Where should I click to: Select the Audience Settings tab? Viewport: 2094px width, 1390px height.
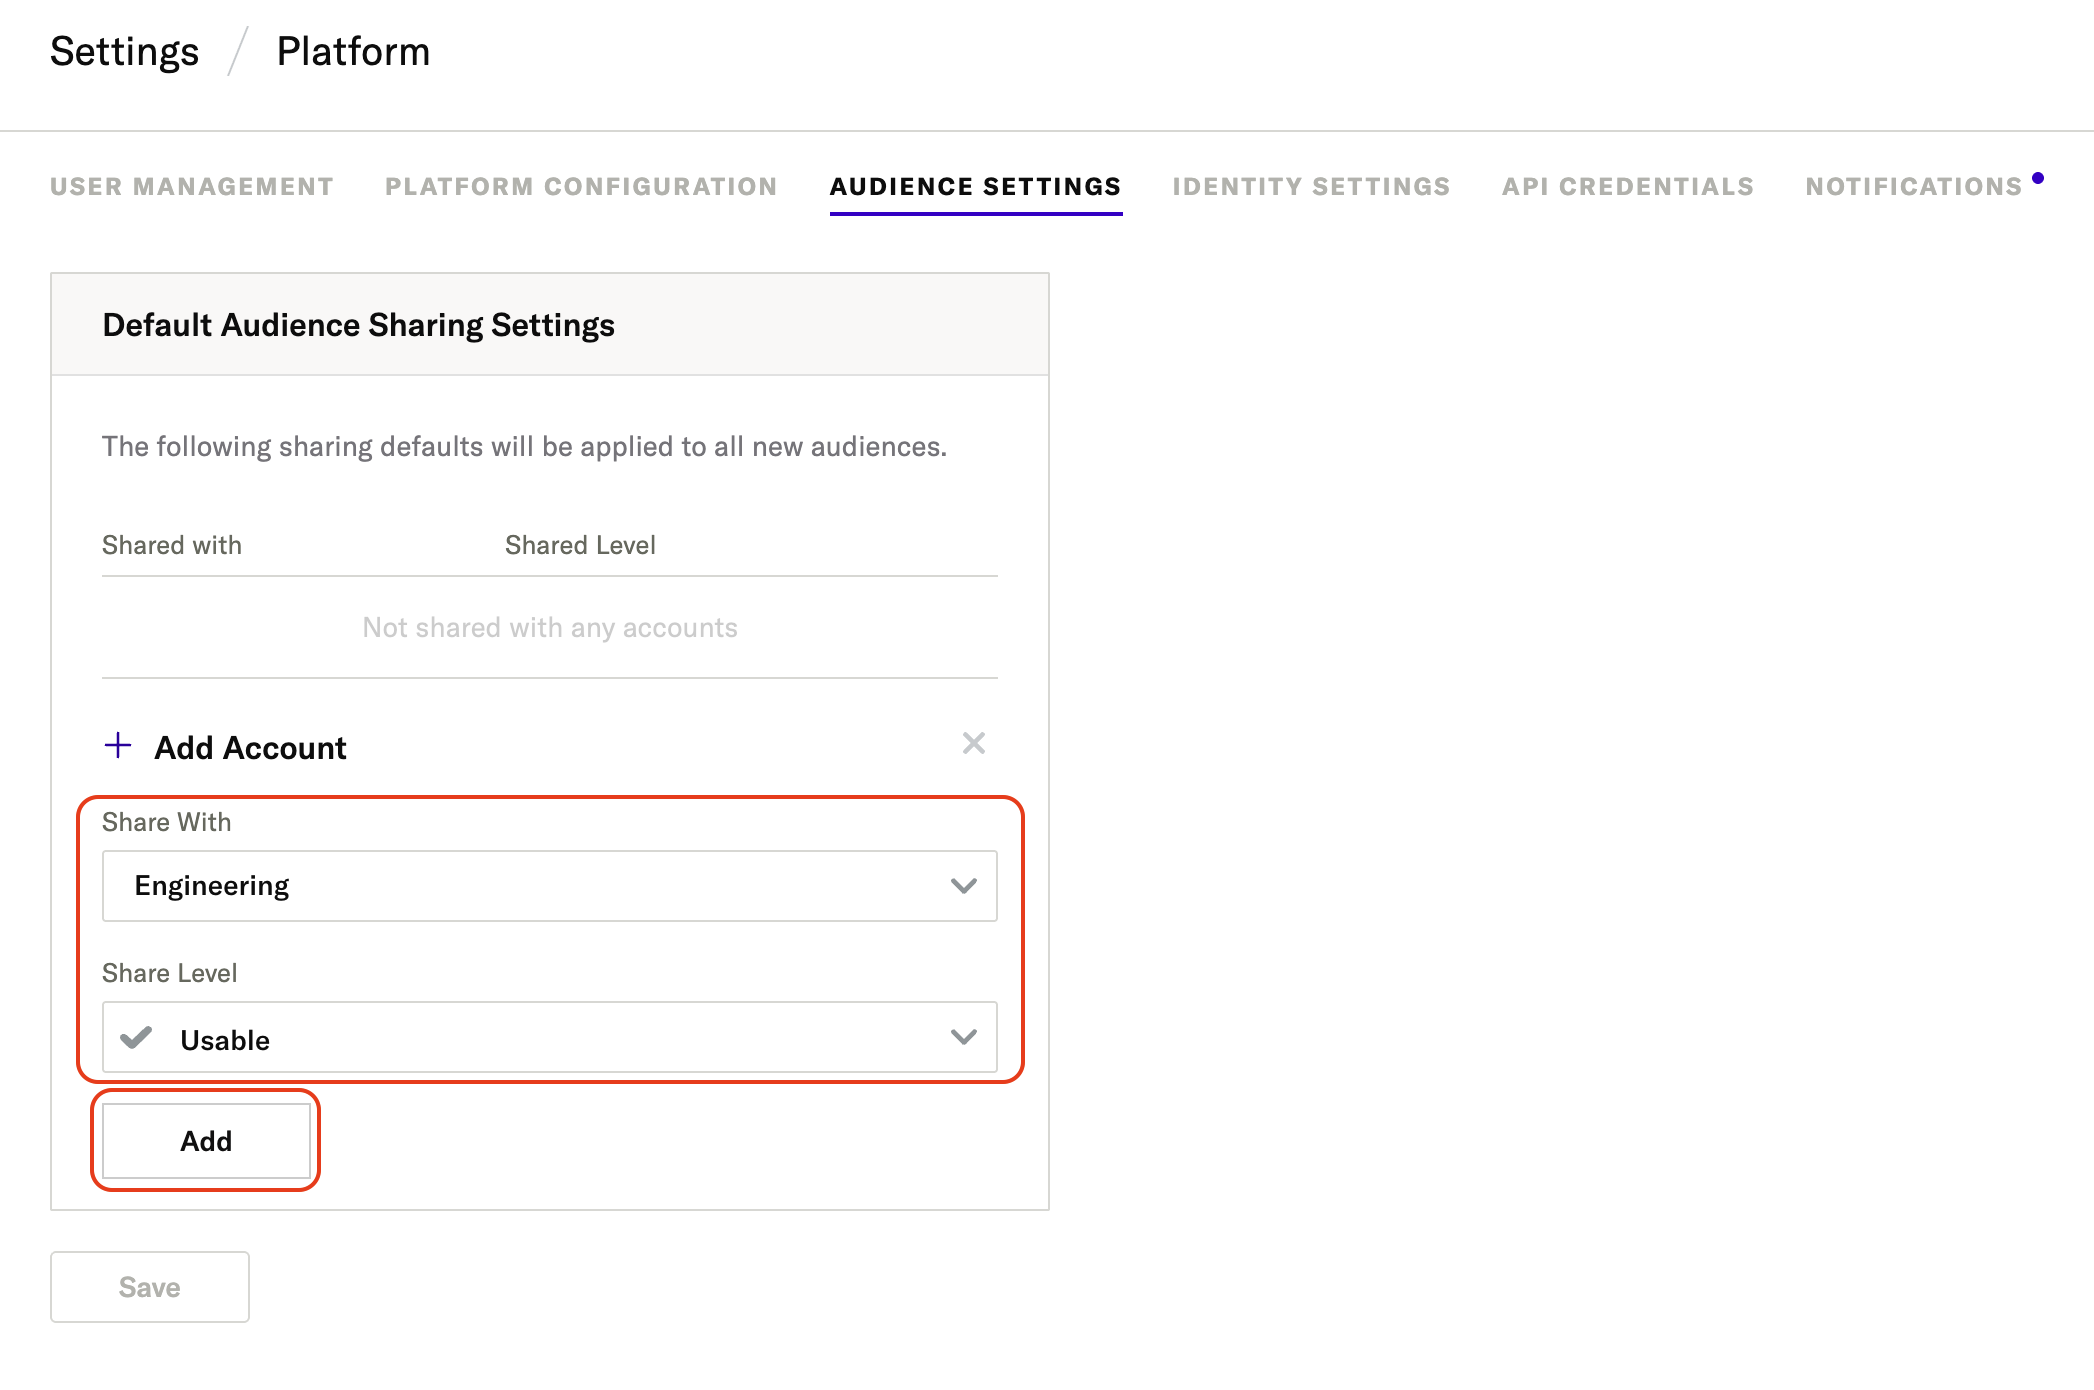coord(975,187)
